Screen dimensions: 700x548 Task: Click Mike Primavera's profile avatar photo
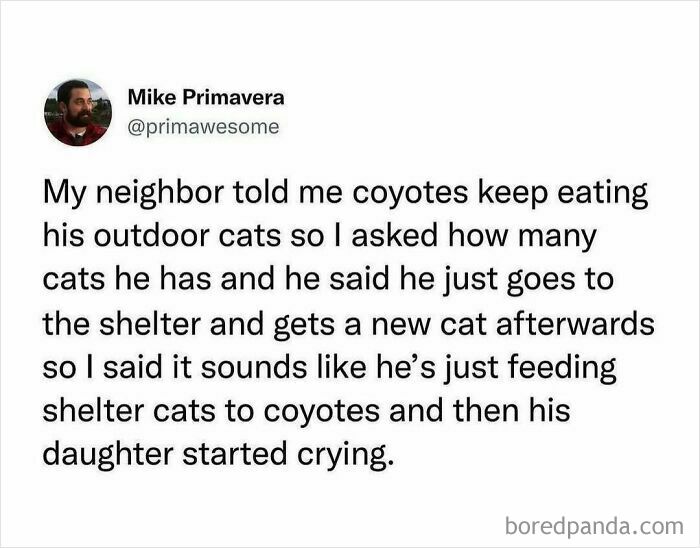[77, 113]
